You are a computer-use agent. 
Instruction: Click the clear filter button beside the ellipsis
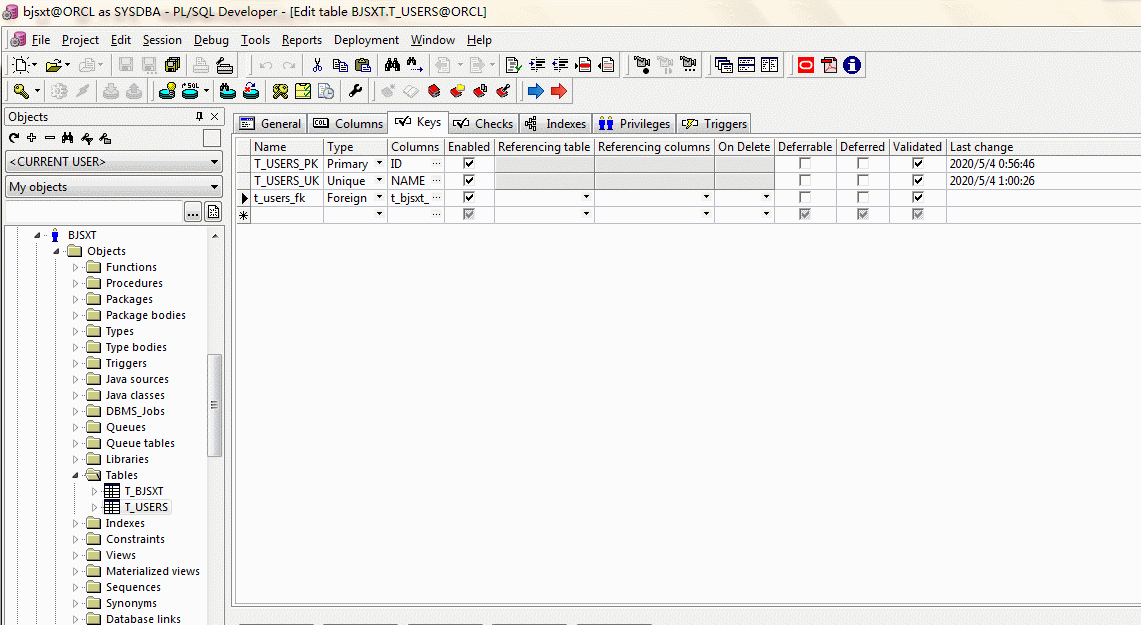(213, 212)
